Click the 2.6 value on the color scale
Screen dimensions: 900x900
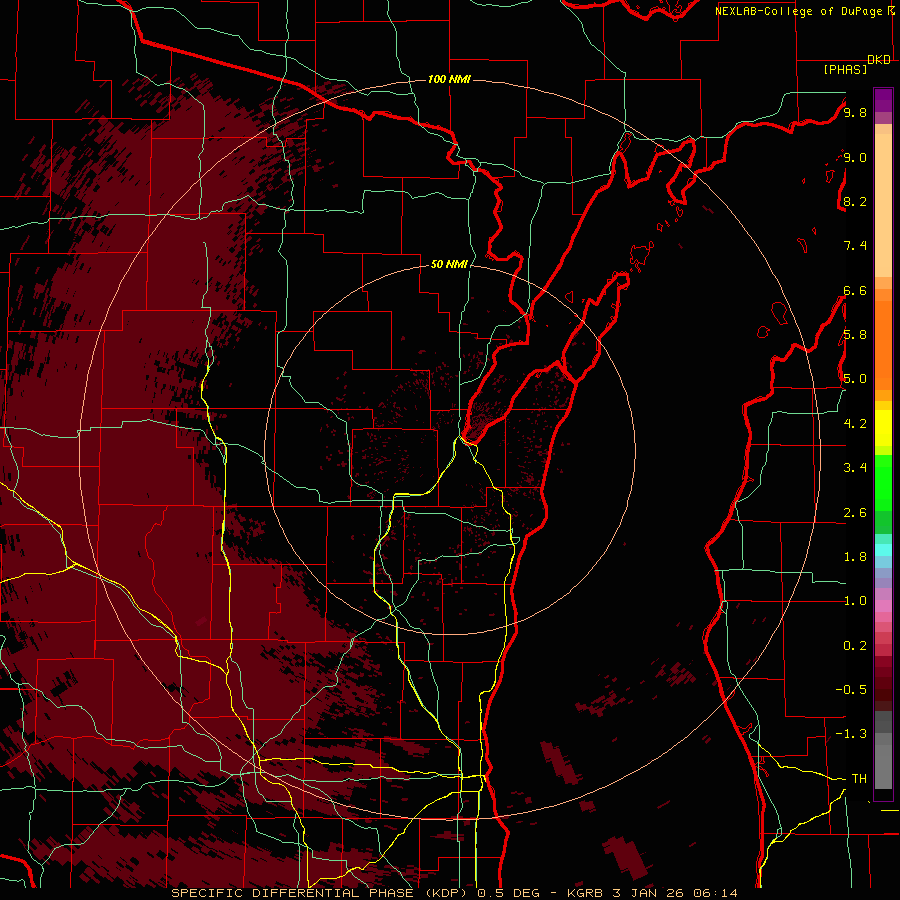click(x=855, y=513)
